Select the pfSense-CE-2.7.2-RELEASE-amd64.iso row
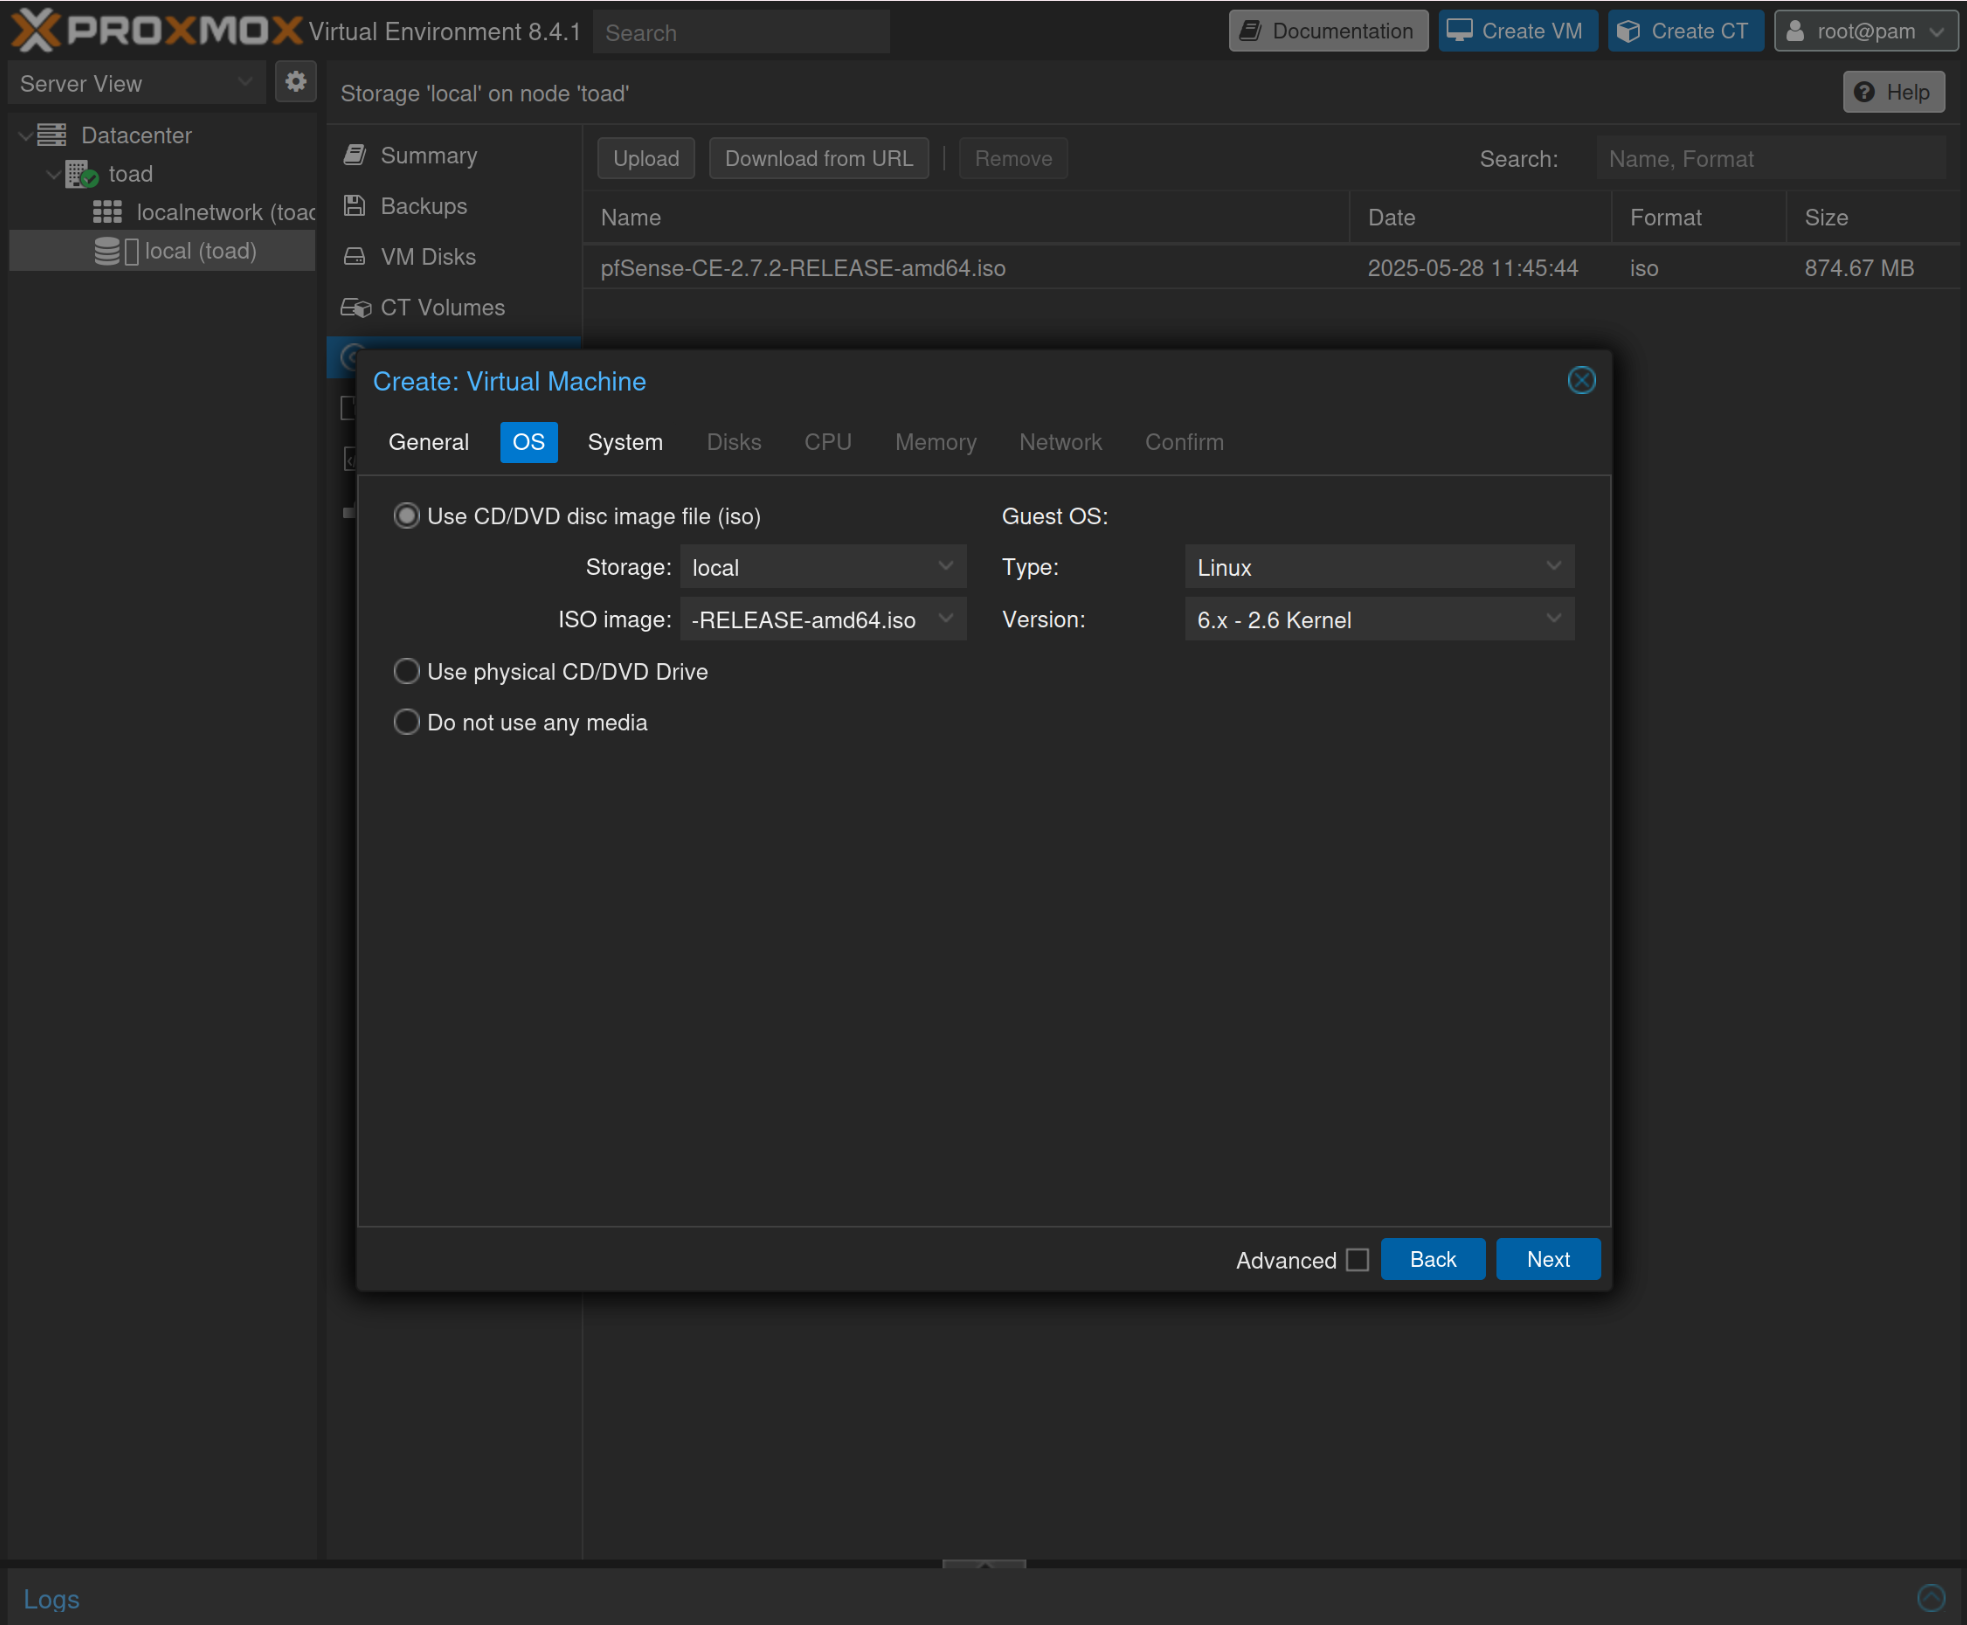This screenshot has height=1625, width=1967. pyautogui.click(x=1270, y=268)
